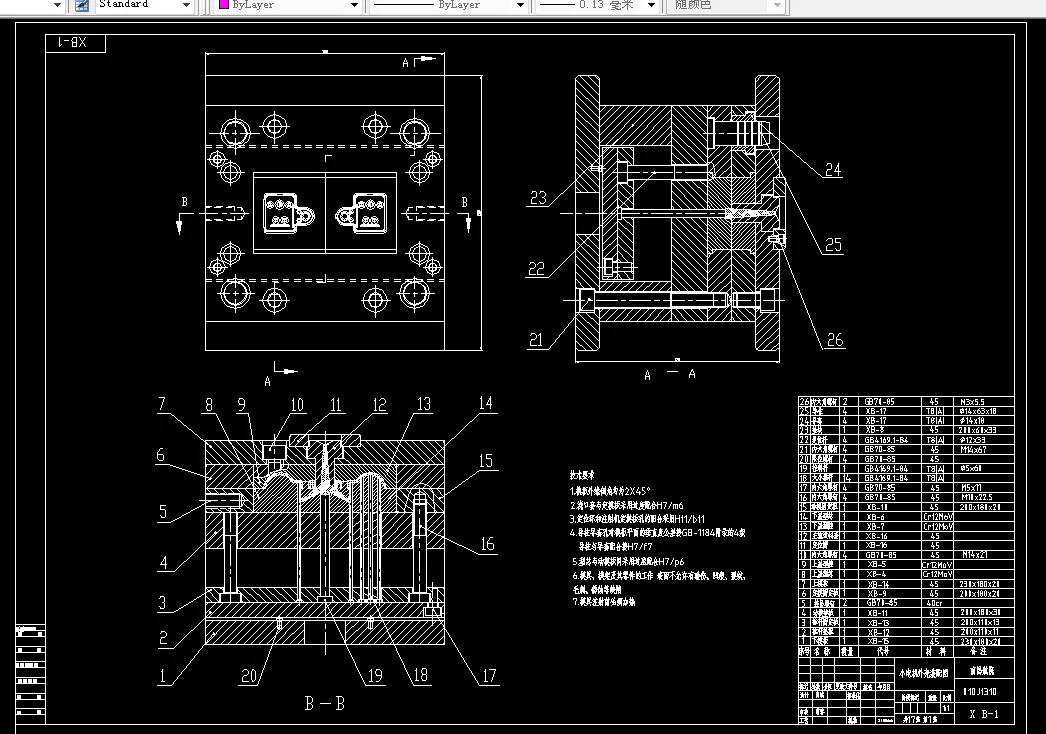Click the X B-1 drawing number in title block
Image resolution: width=1046 pixels, height=734 pixels.
tap(983, 714)
